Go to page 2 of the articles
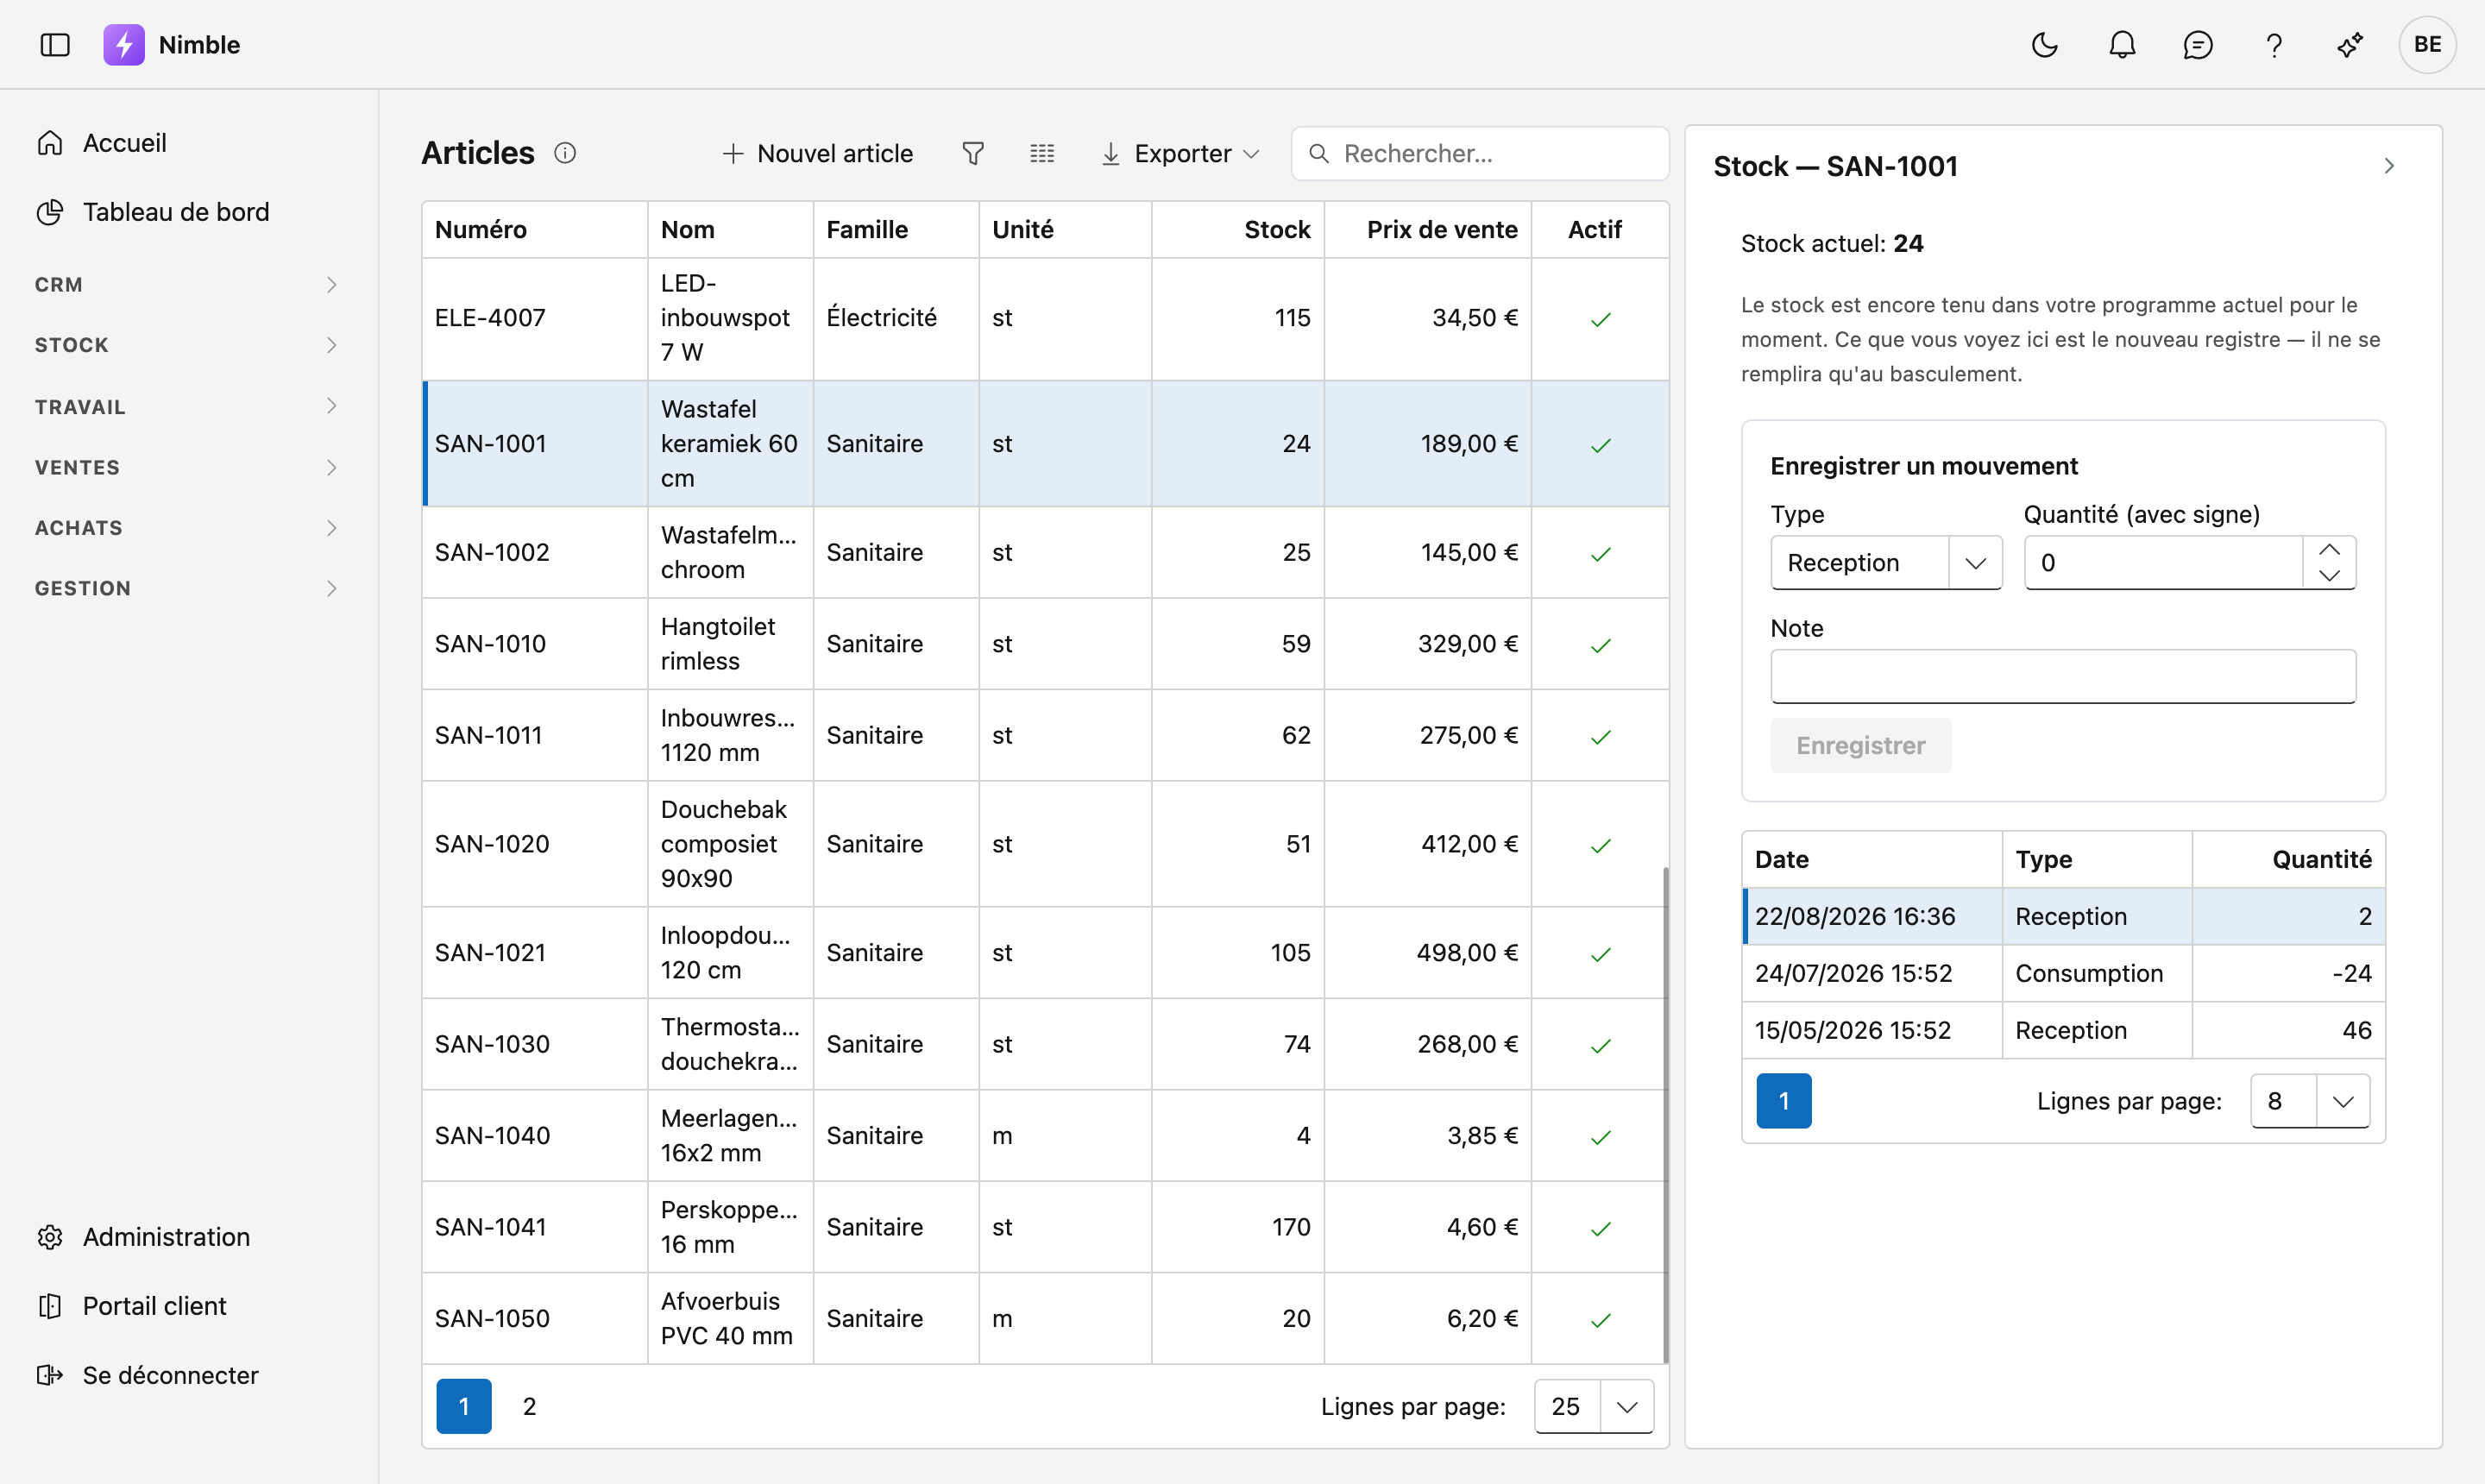 [529, 1406]
